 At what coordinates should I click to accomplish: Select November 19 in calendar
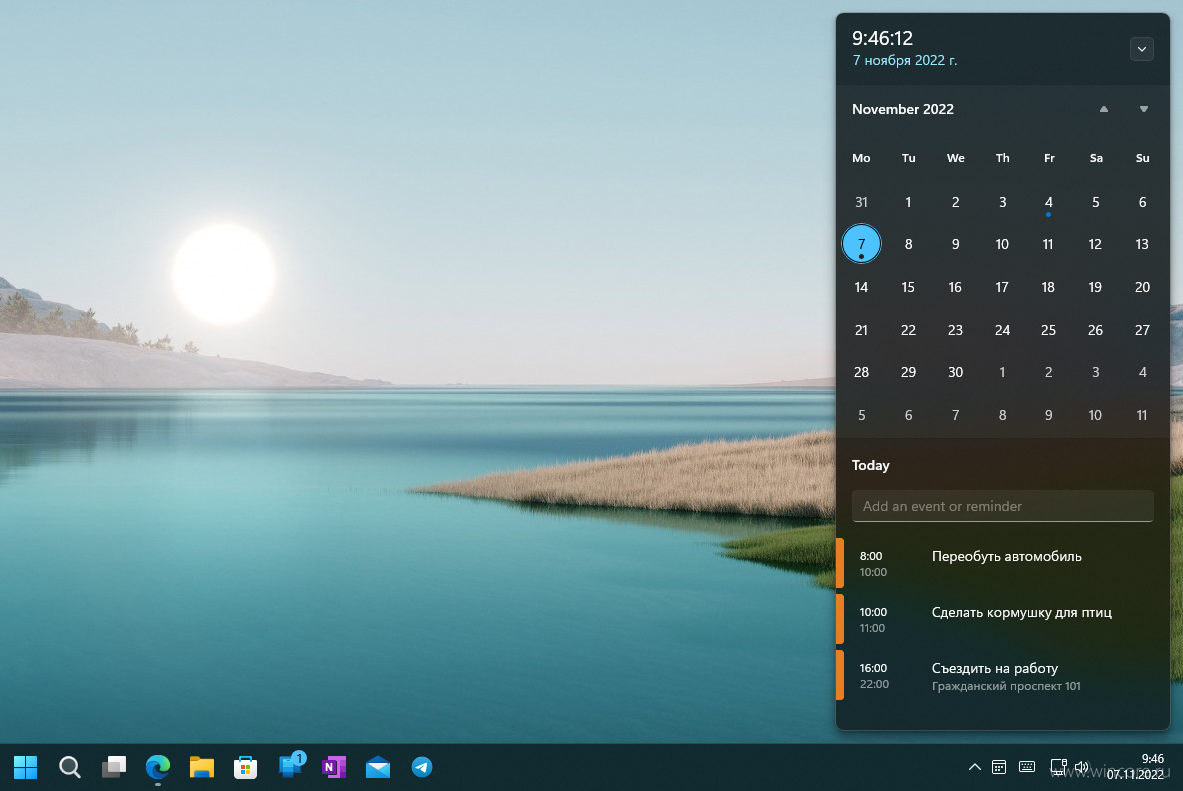coord(1095,287)
